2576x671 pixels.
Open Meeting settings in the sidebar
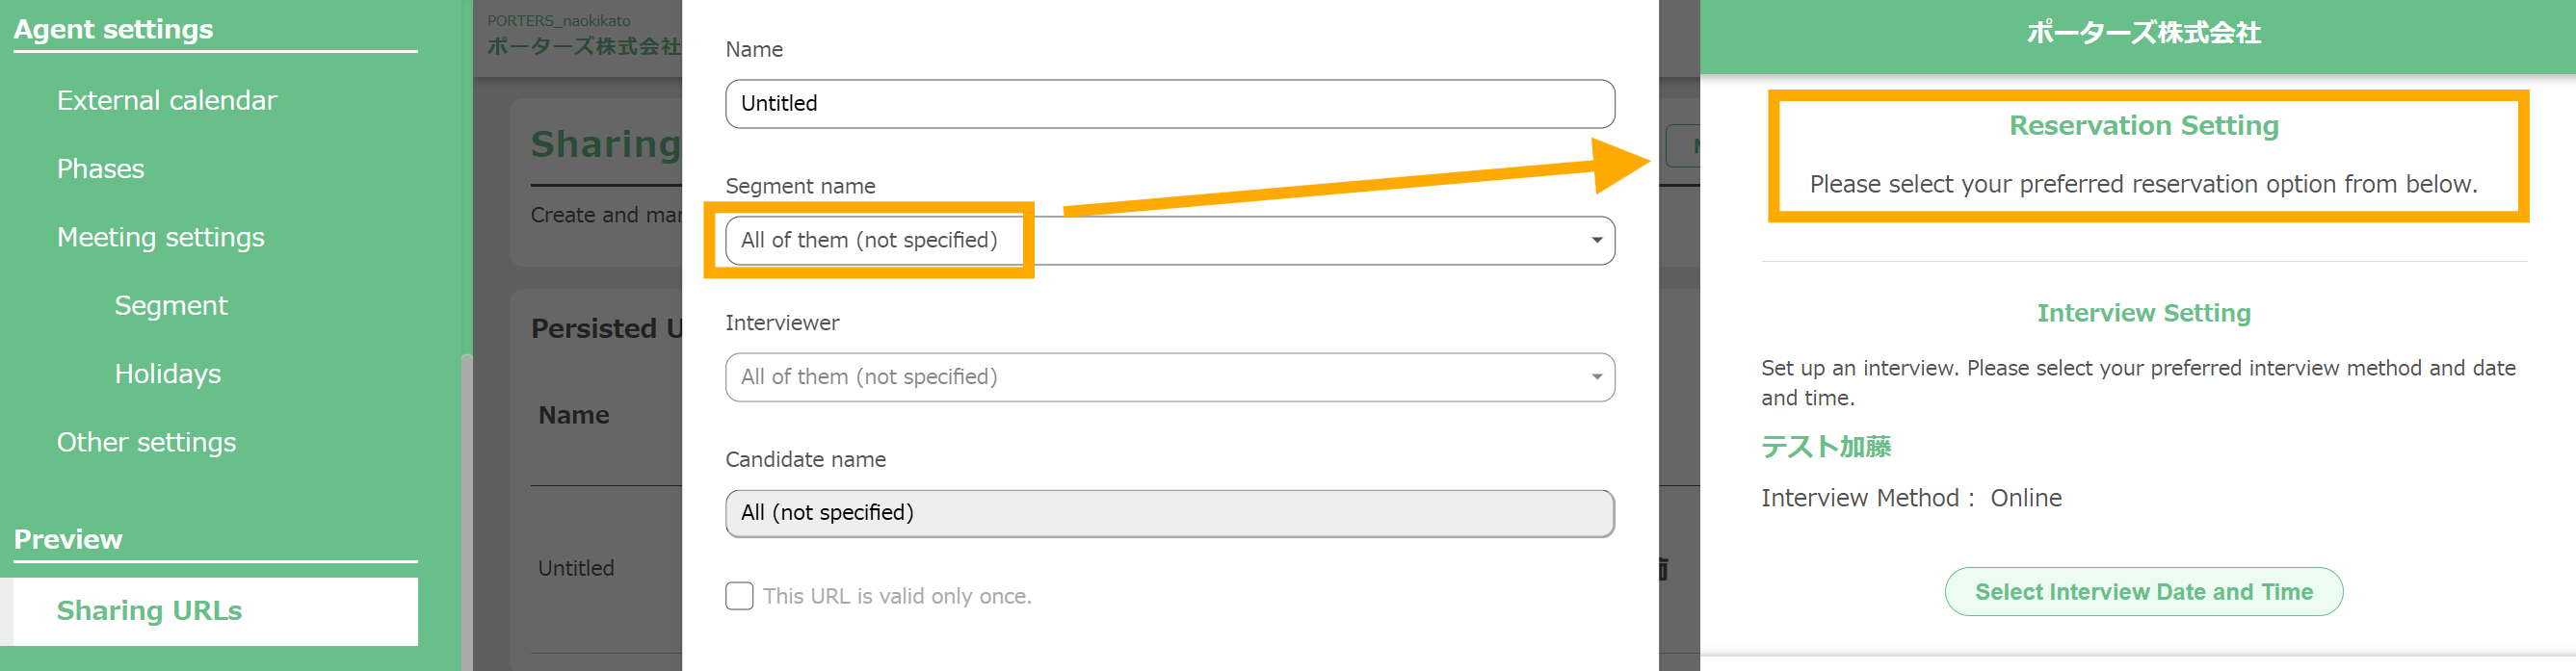160,238
